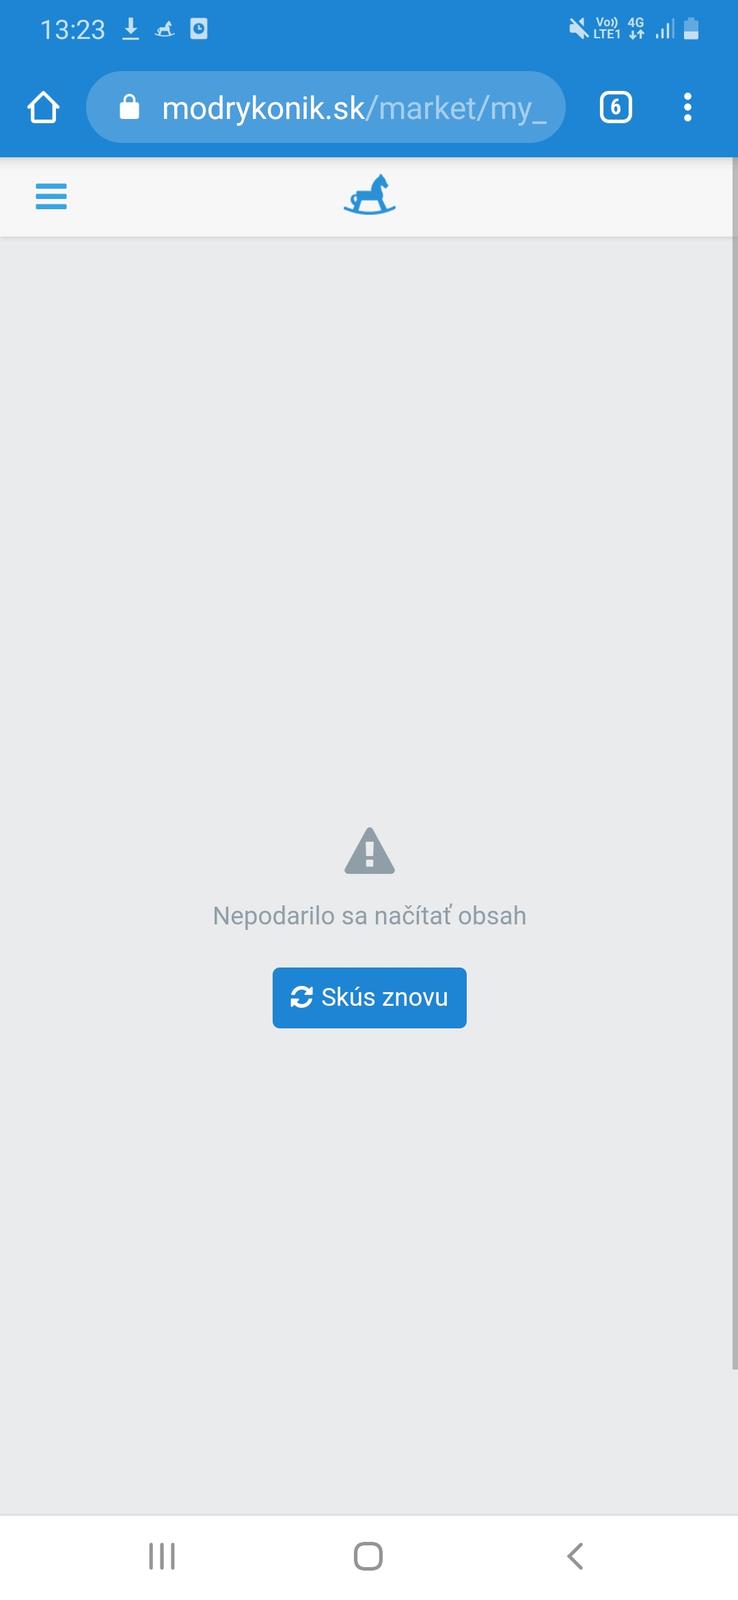Tap the Android home navigation button
Screen dimensions: 738x1600
point(368,1556)
